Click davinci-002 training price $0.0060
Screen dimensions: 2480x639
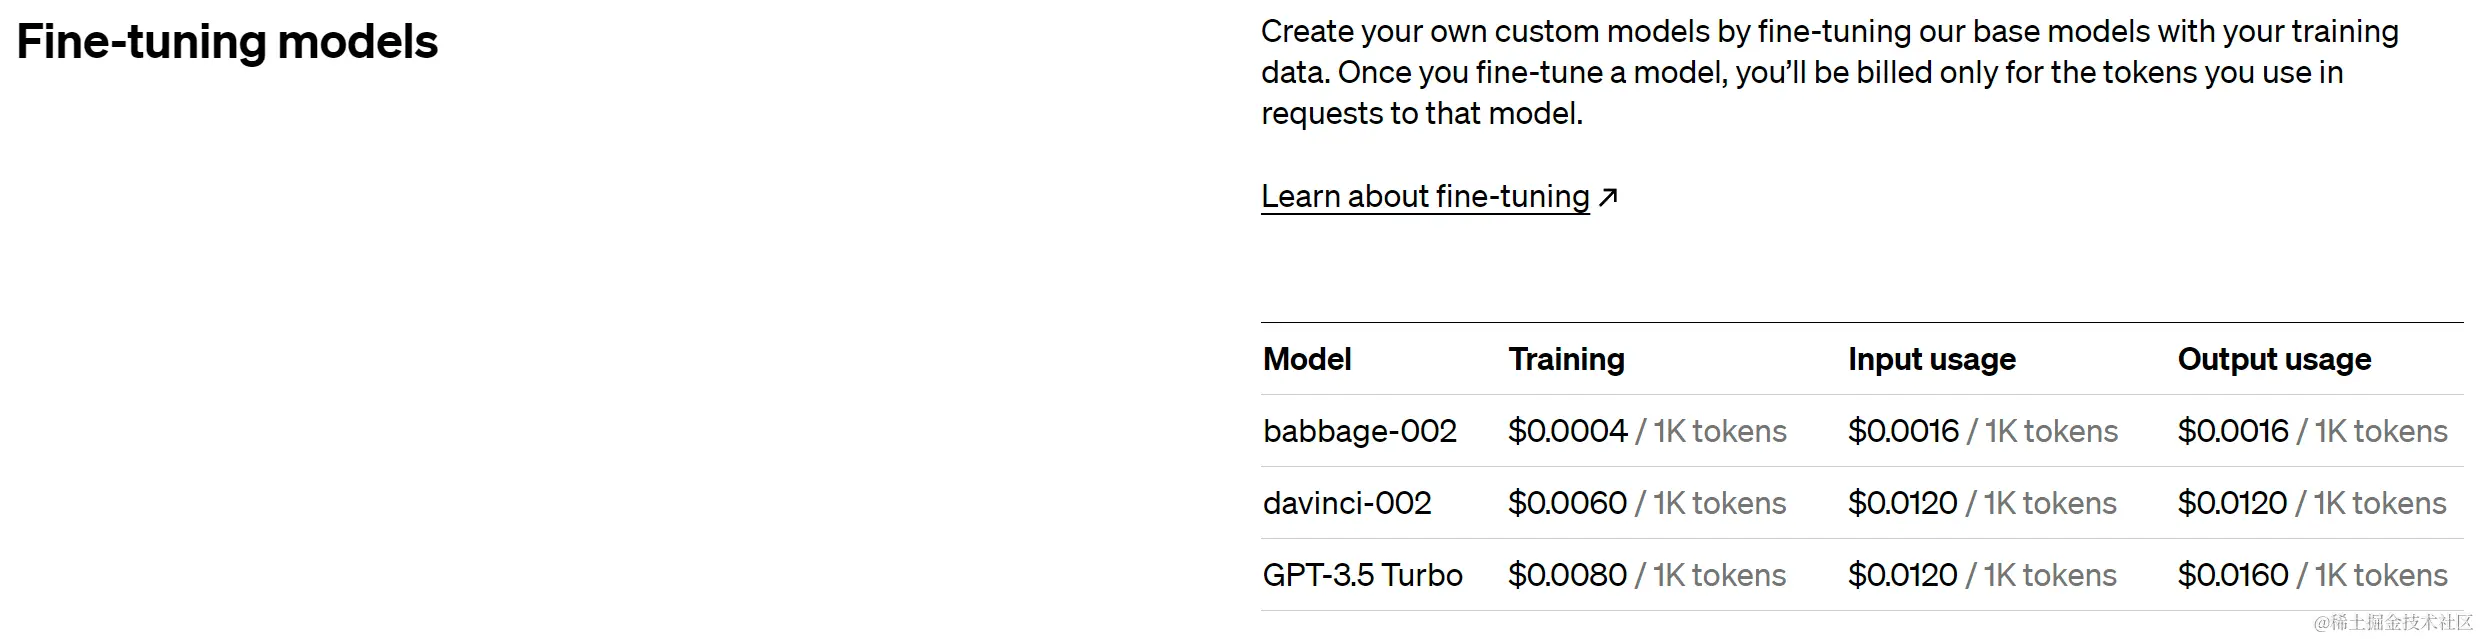click(1567, 503)
